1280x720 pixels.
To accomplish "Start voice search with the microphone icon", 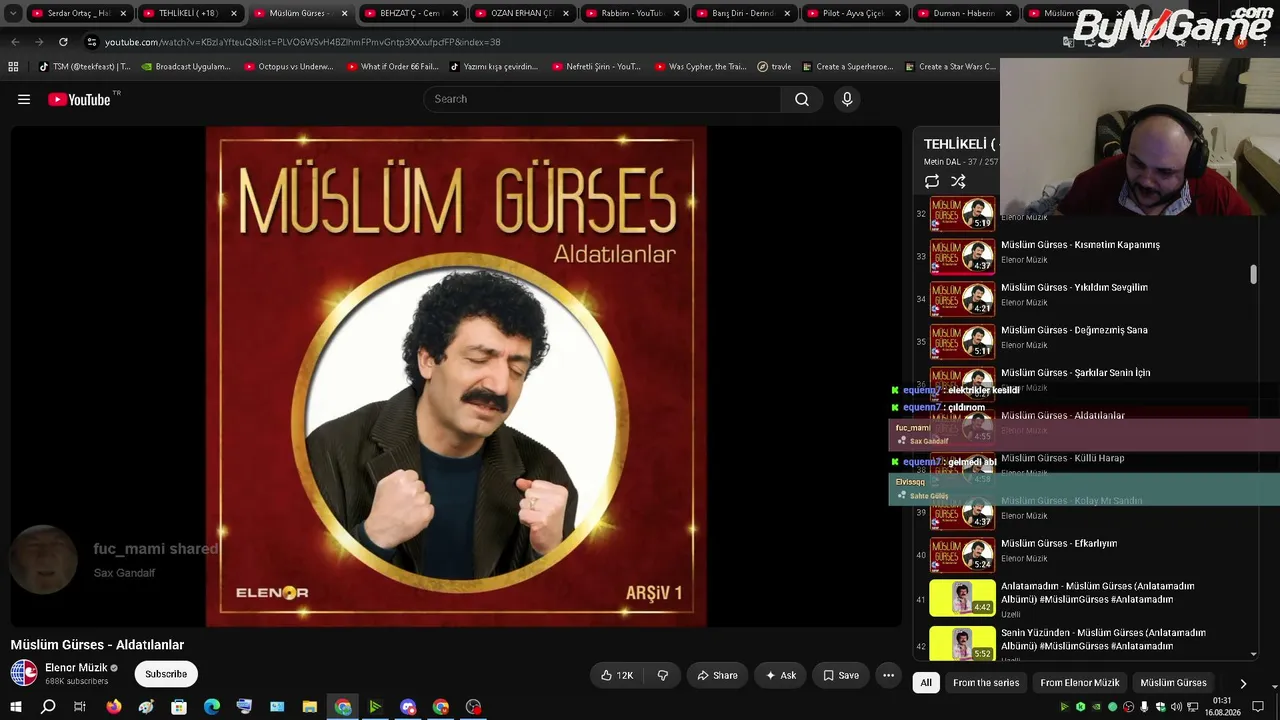I will (847, 99).
